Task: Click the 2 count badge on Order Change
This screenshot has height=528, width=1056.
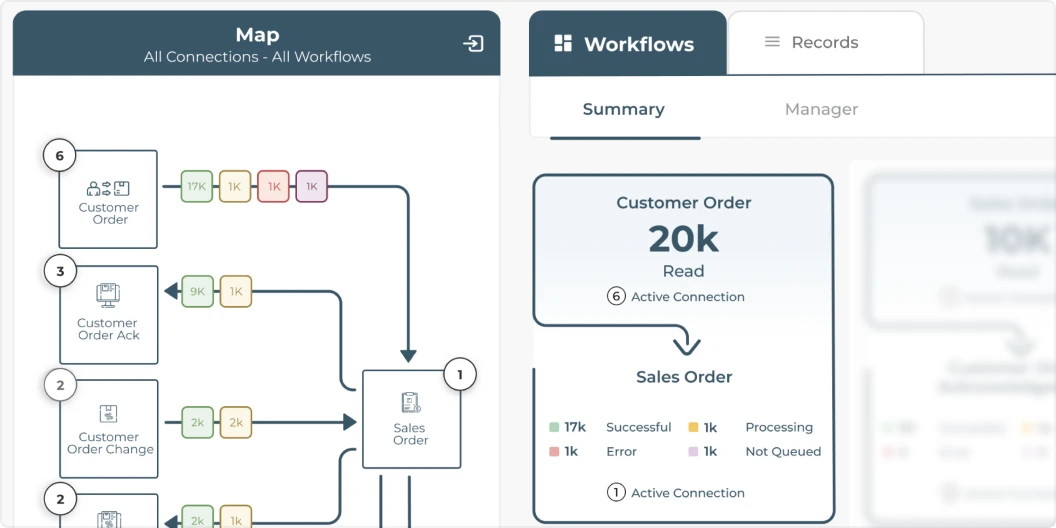Action: pyautogui.click(x=61, y=386)
